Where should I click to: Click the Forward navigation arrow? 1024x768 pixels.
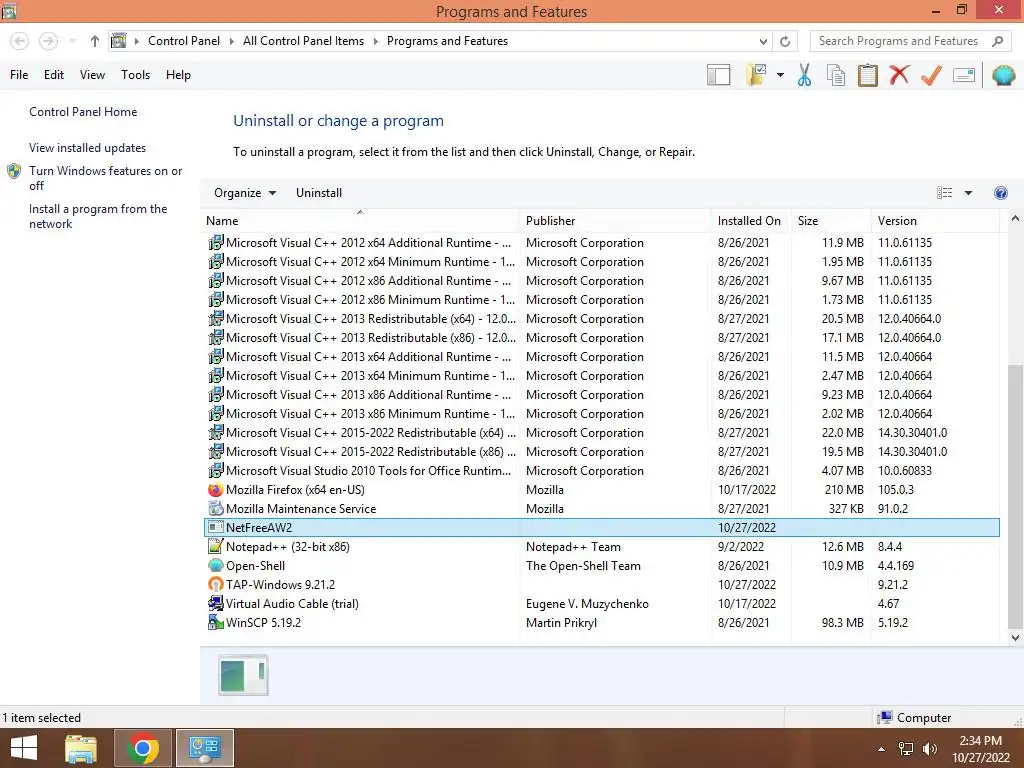(48, 41)
